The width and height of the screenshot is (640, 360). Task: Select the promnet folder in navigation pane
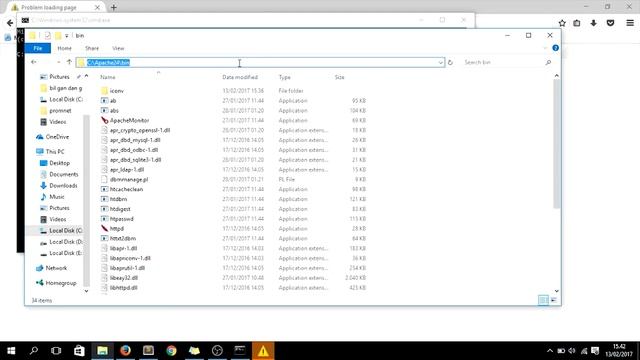(56, 111)
